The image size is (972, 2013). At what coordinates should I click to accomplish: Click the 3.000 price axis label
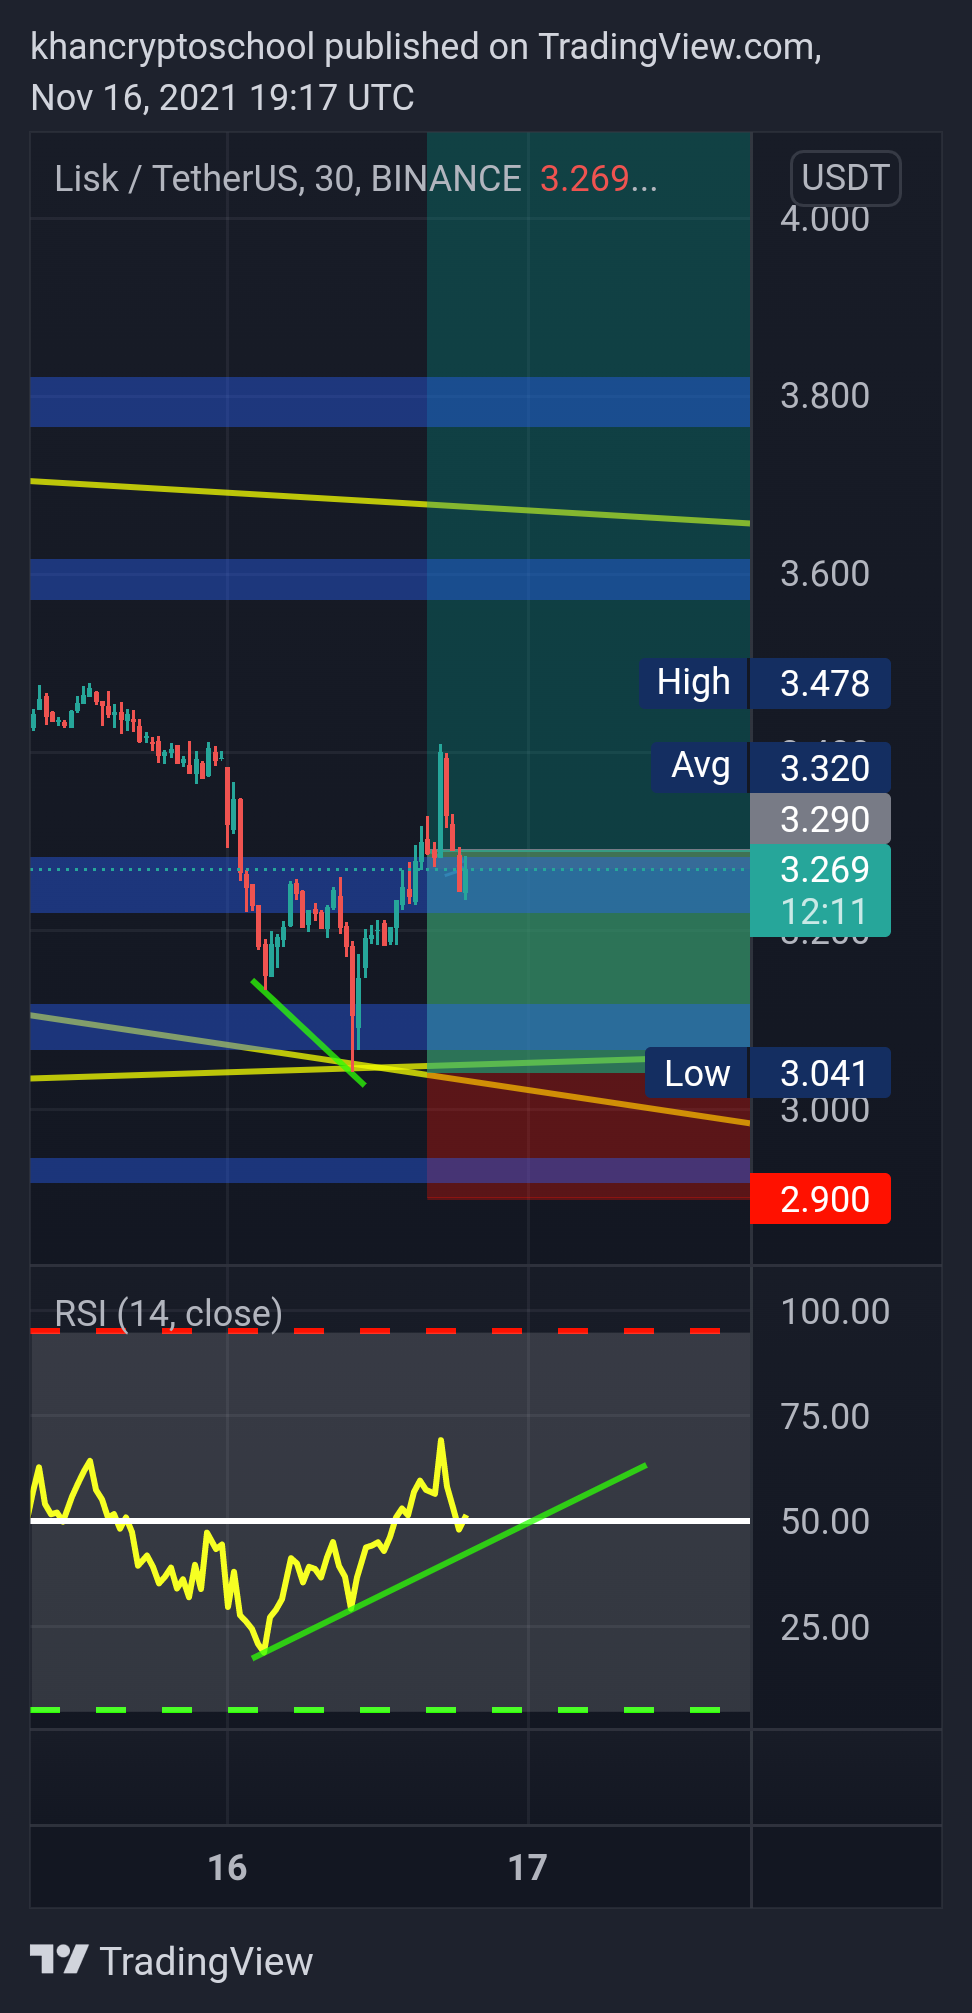pyautogui.click(x=825, y=1110)
